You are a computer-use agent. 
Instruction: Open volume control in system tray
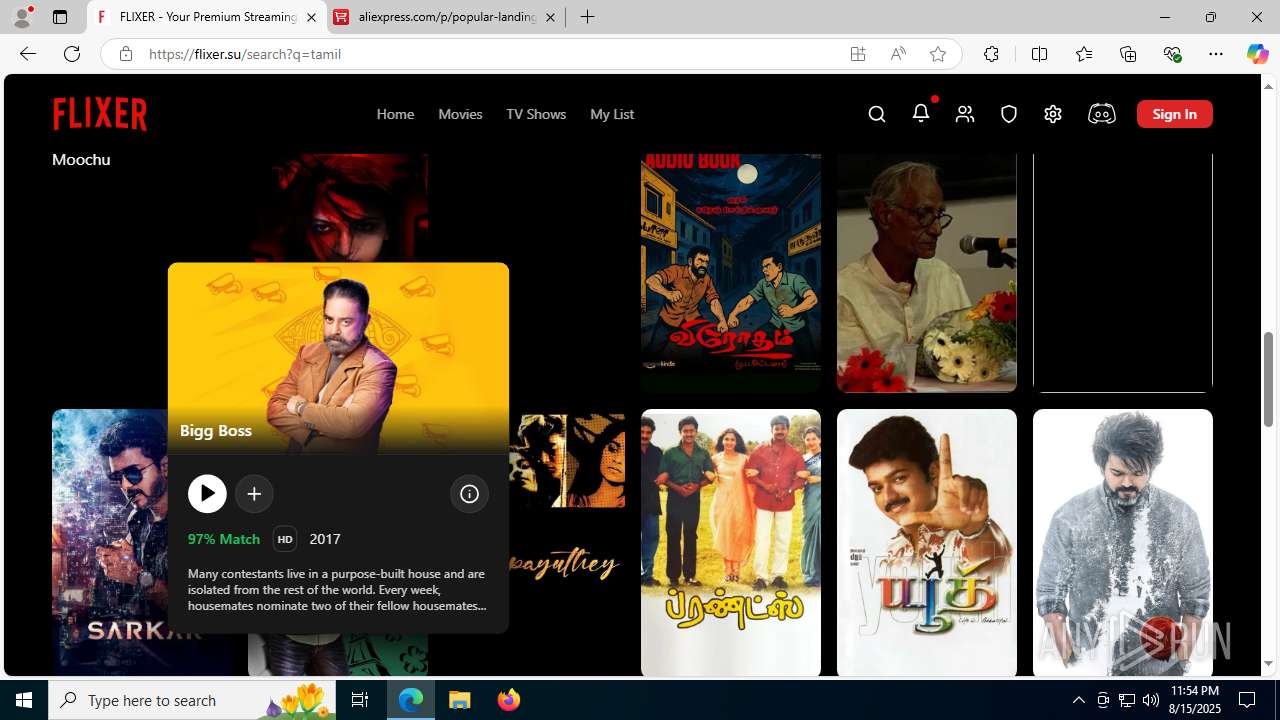1151,700
